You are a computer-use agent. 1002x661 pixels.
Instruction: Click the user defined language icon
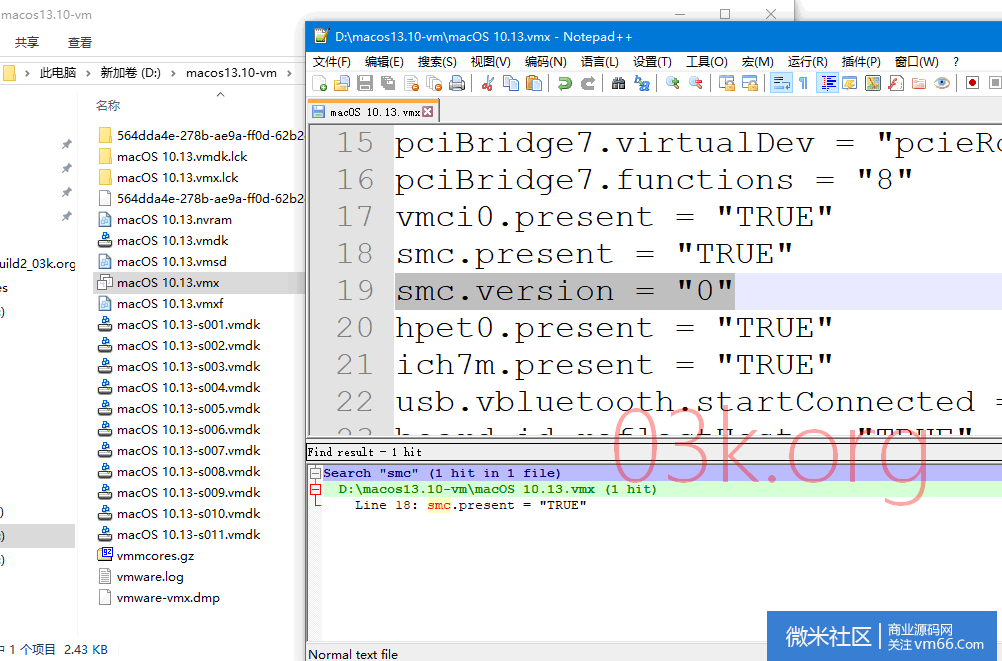pyautogui.click(x=849, y=83)
